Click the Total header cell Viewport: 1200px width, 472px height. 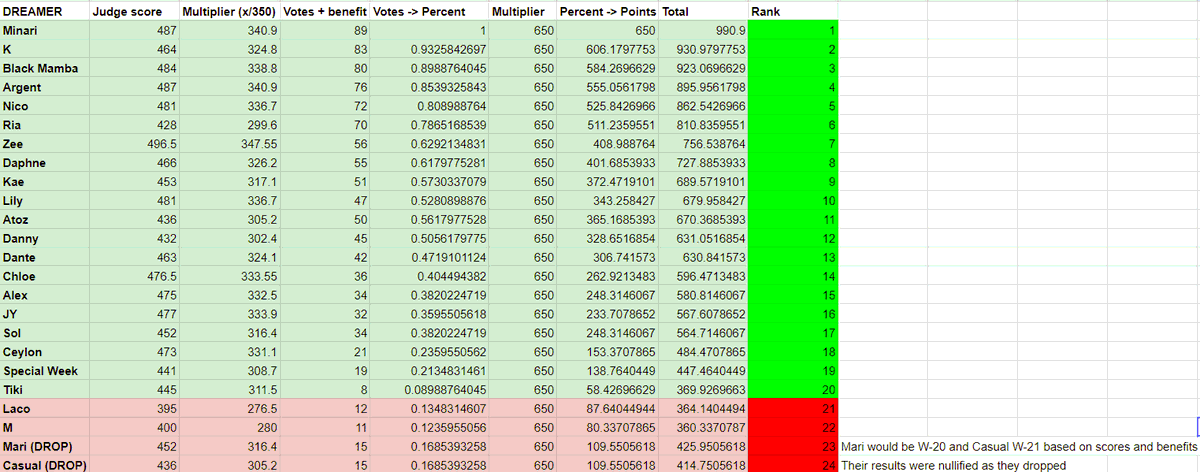tap(703, 12)
